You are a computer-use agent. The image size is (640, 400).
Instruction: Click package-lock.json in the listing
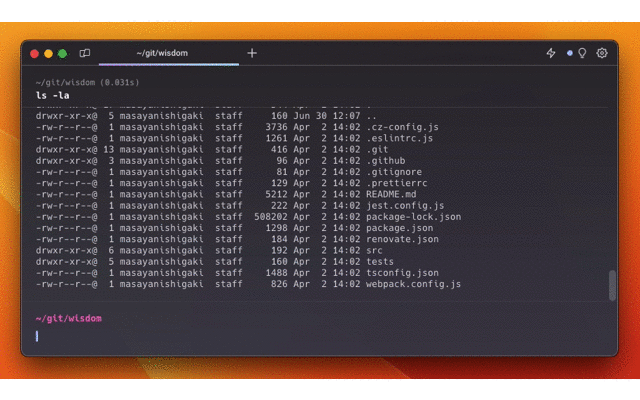413,217
